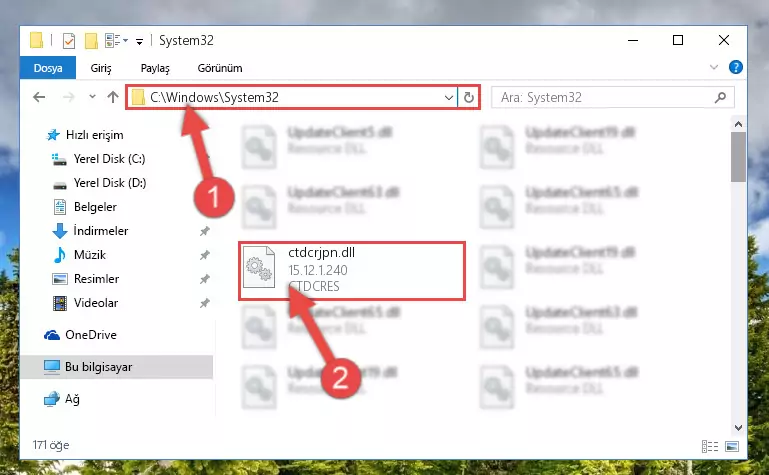
Task: Click the Properties checkmark icon in title bar
Action: [69, 41]
